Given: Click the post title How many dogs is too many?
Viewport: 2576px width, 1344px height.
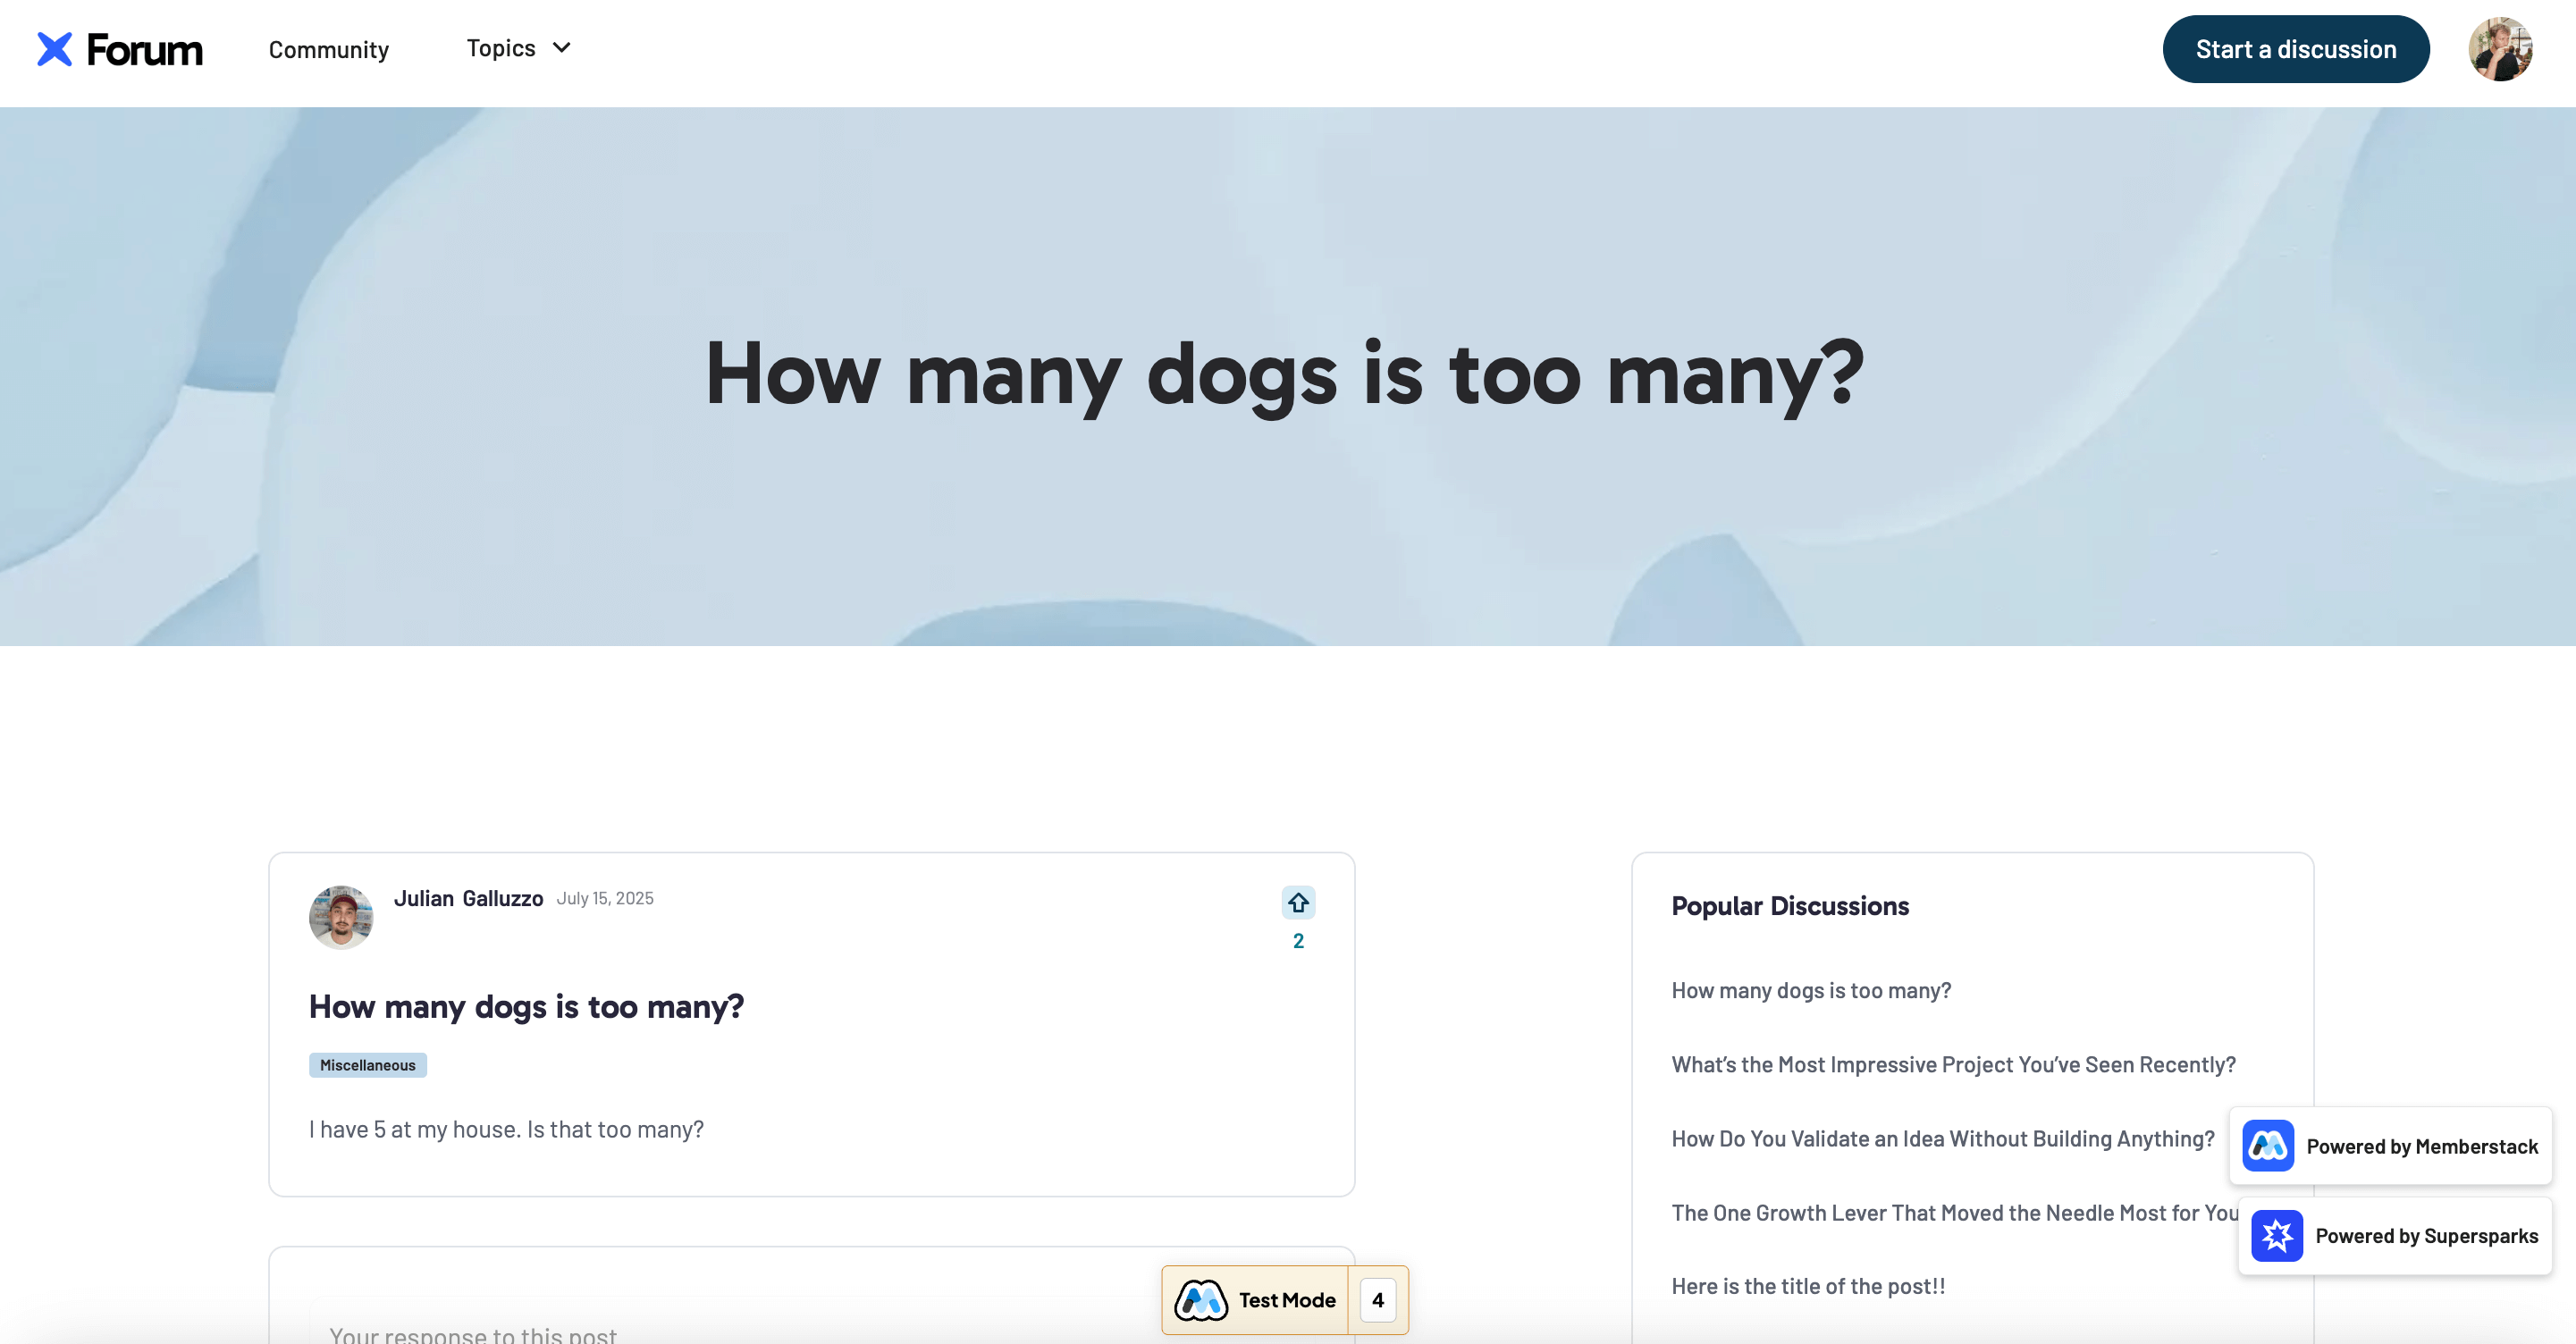Looking at the screenshot, I should coord(526,1006).
